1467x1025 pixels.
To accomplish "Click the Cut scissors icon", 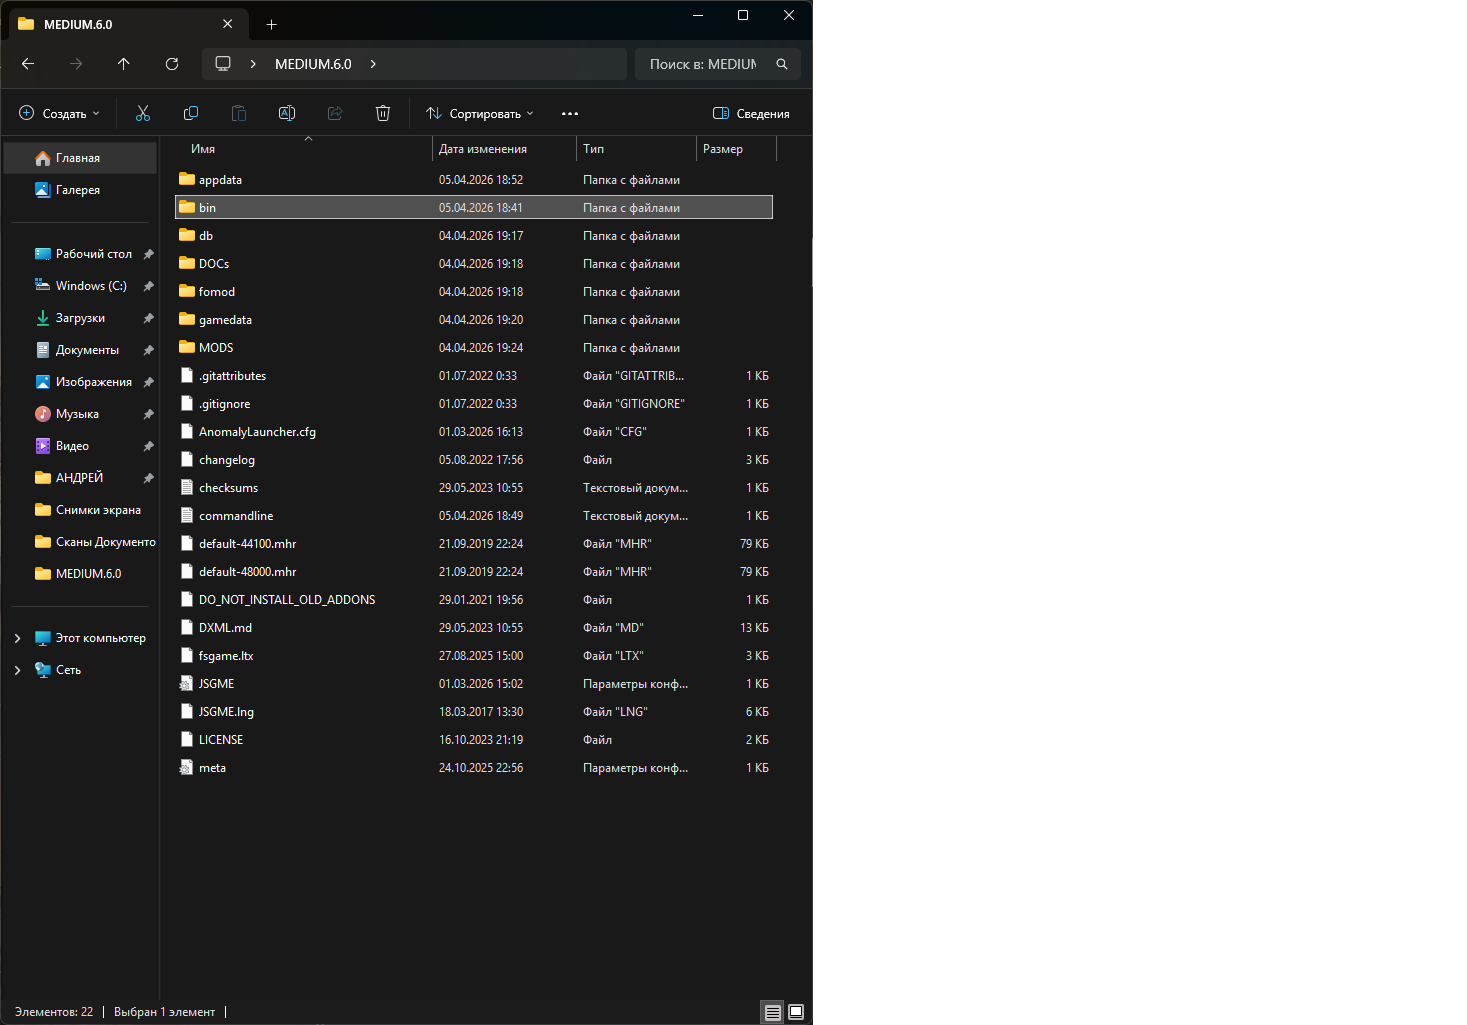I will coord(143,114).
